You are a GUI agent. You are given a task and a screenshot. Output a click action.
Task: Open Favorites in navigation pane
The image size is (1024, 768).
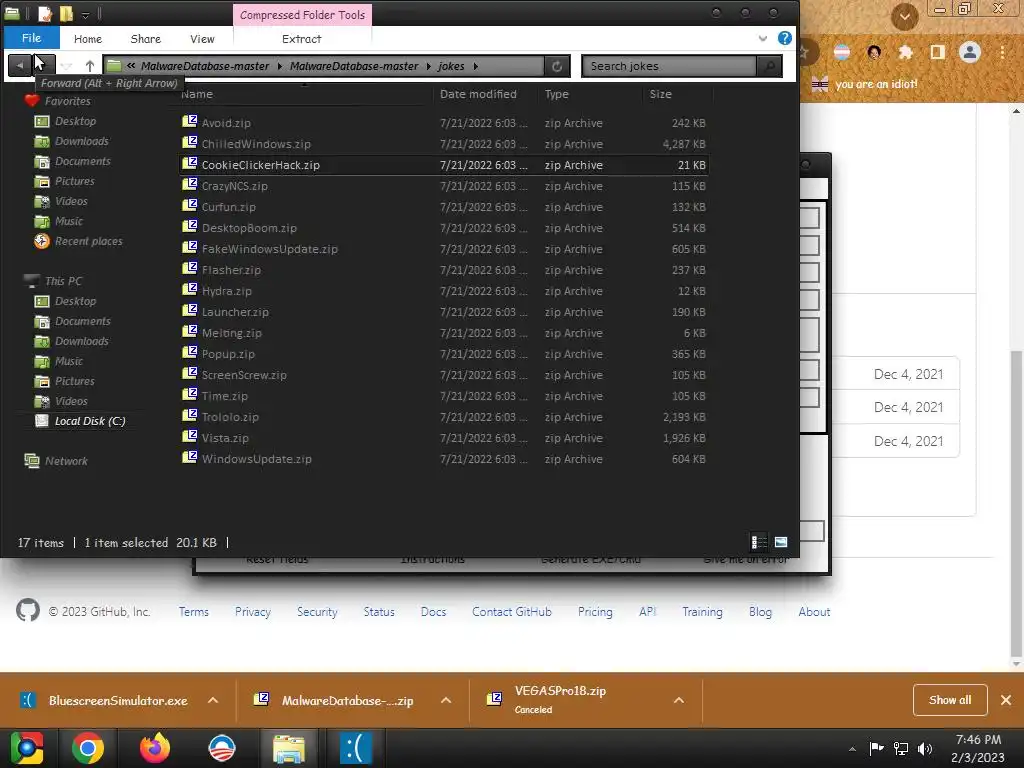(x=67, y=101)
